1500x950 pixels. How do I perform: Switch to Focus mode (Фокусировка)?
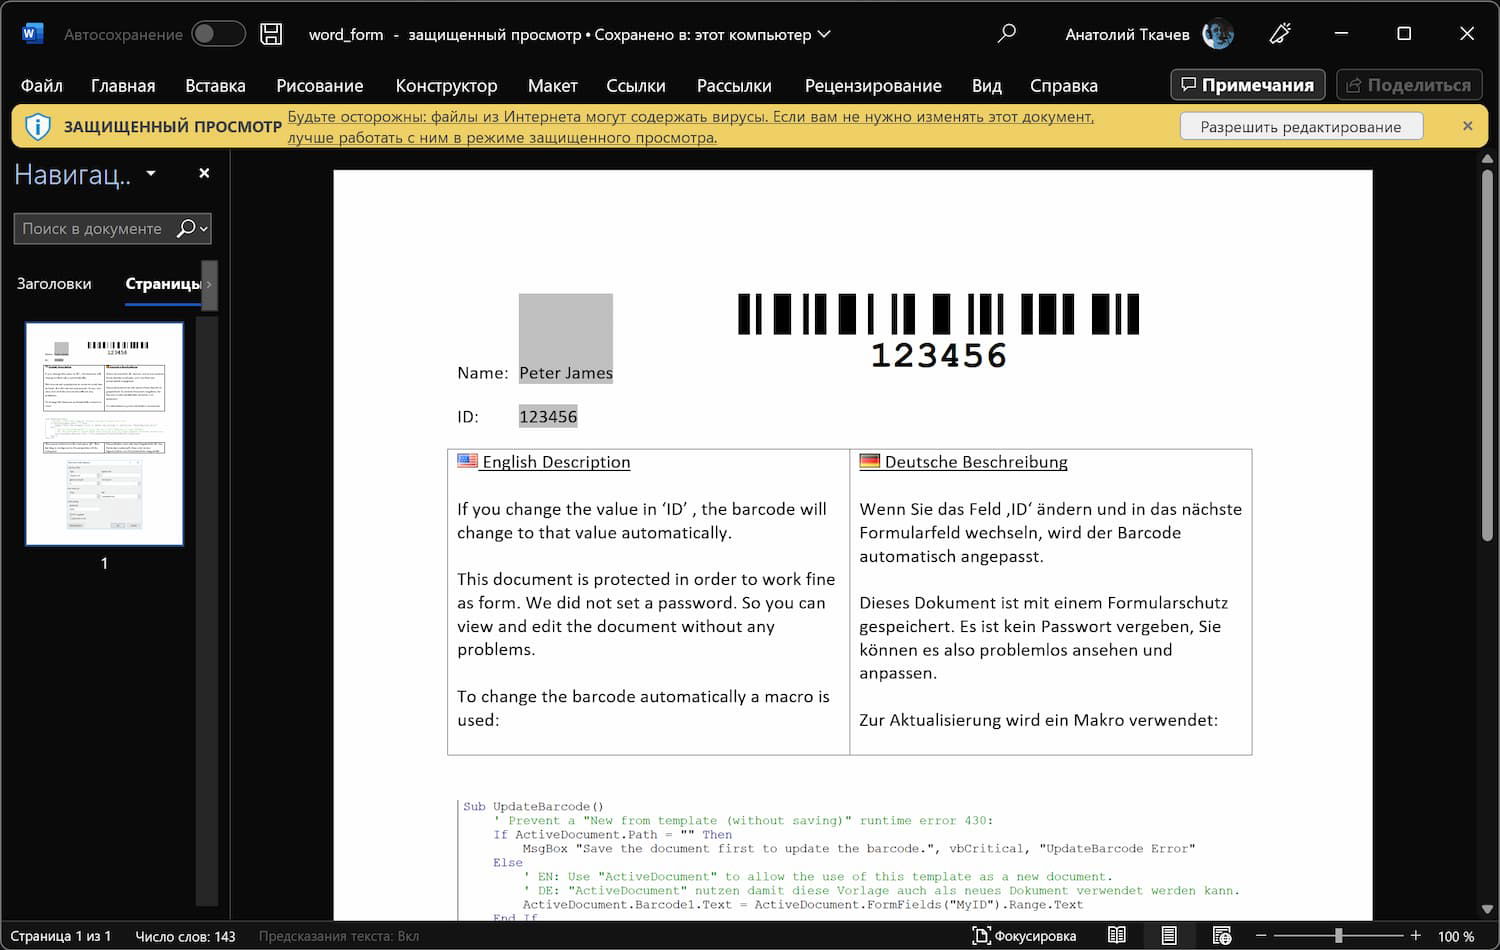coord(1024,936)
